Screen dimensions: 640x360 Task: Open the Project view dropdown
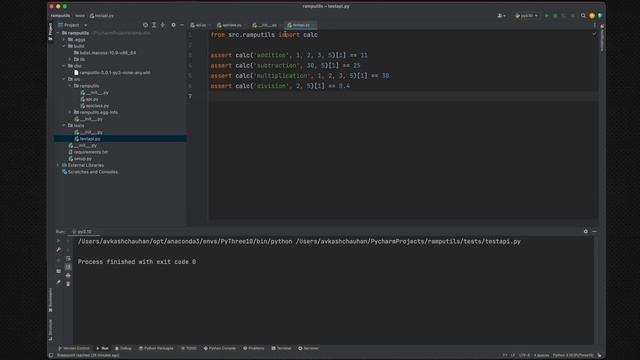(73, 25)
